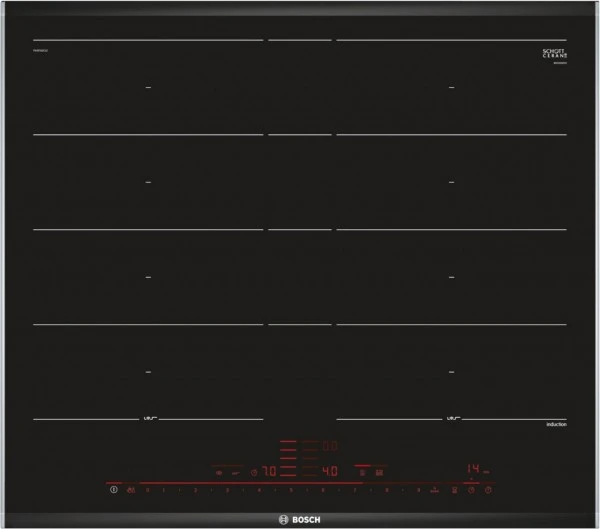Select the right zone display showing 4.0
Viewport: 600px width, 529px height.
coord(330,471)
